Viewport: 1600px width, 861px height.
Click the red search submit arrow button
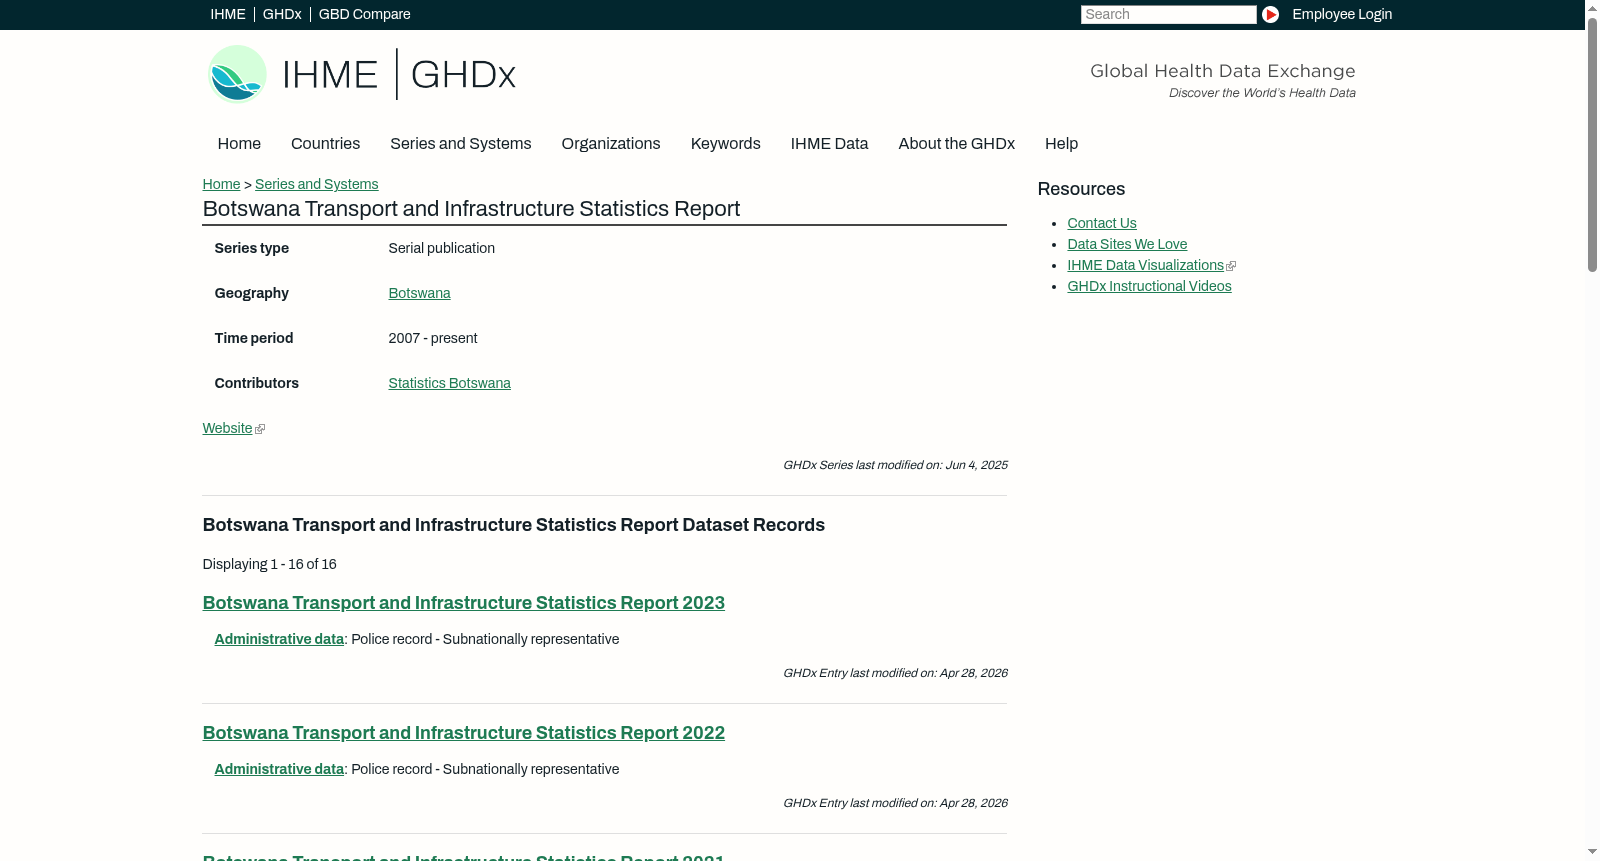(x=1270, y=14)
